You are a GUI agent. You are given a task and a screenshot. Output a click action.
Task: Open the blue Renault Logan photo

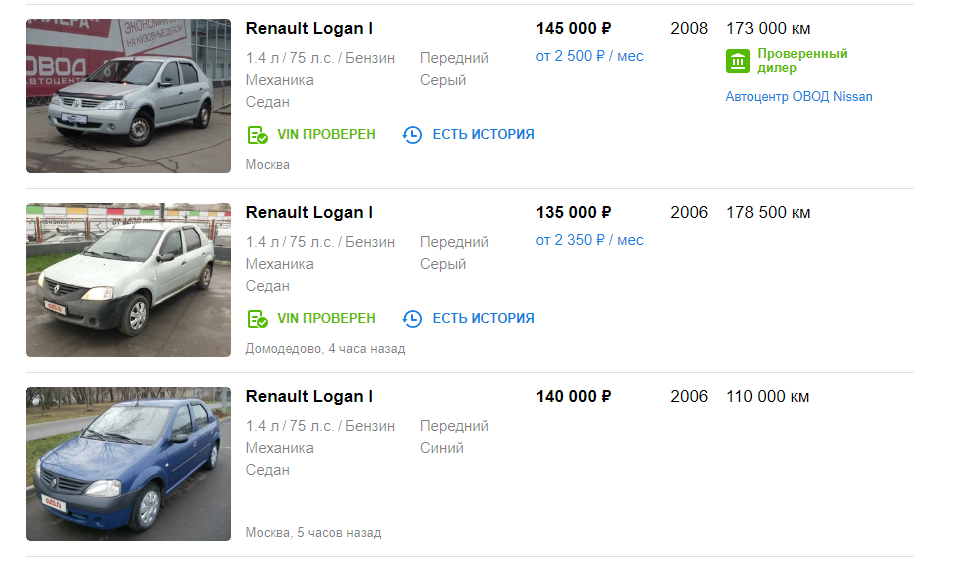pos(128,464)
